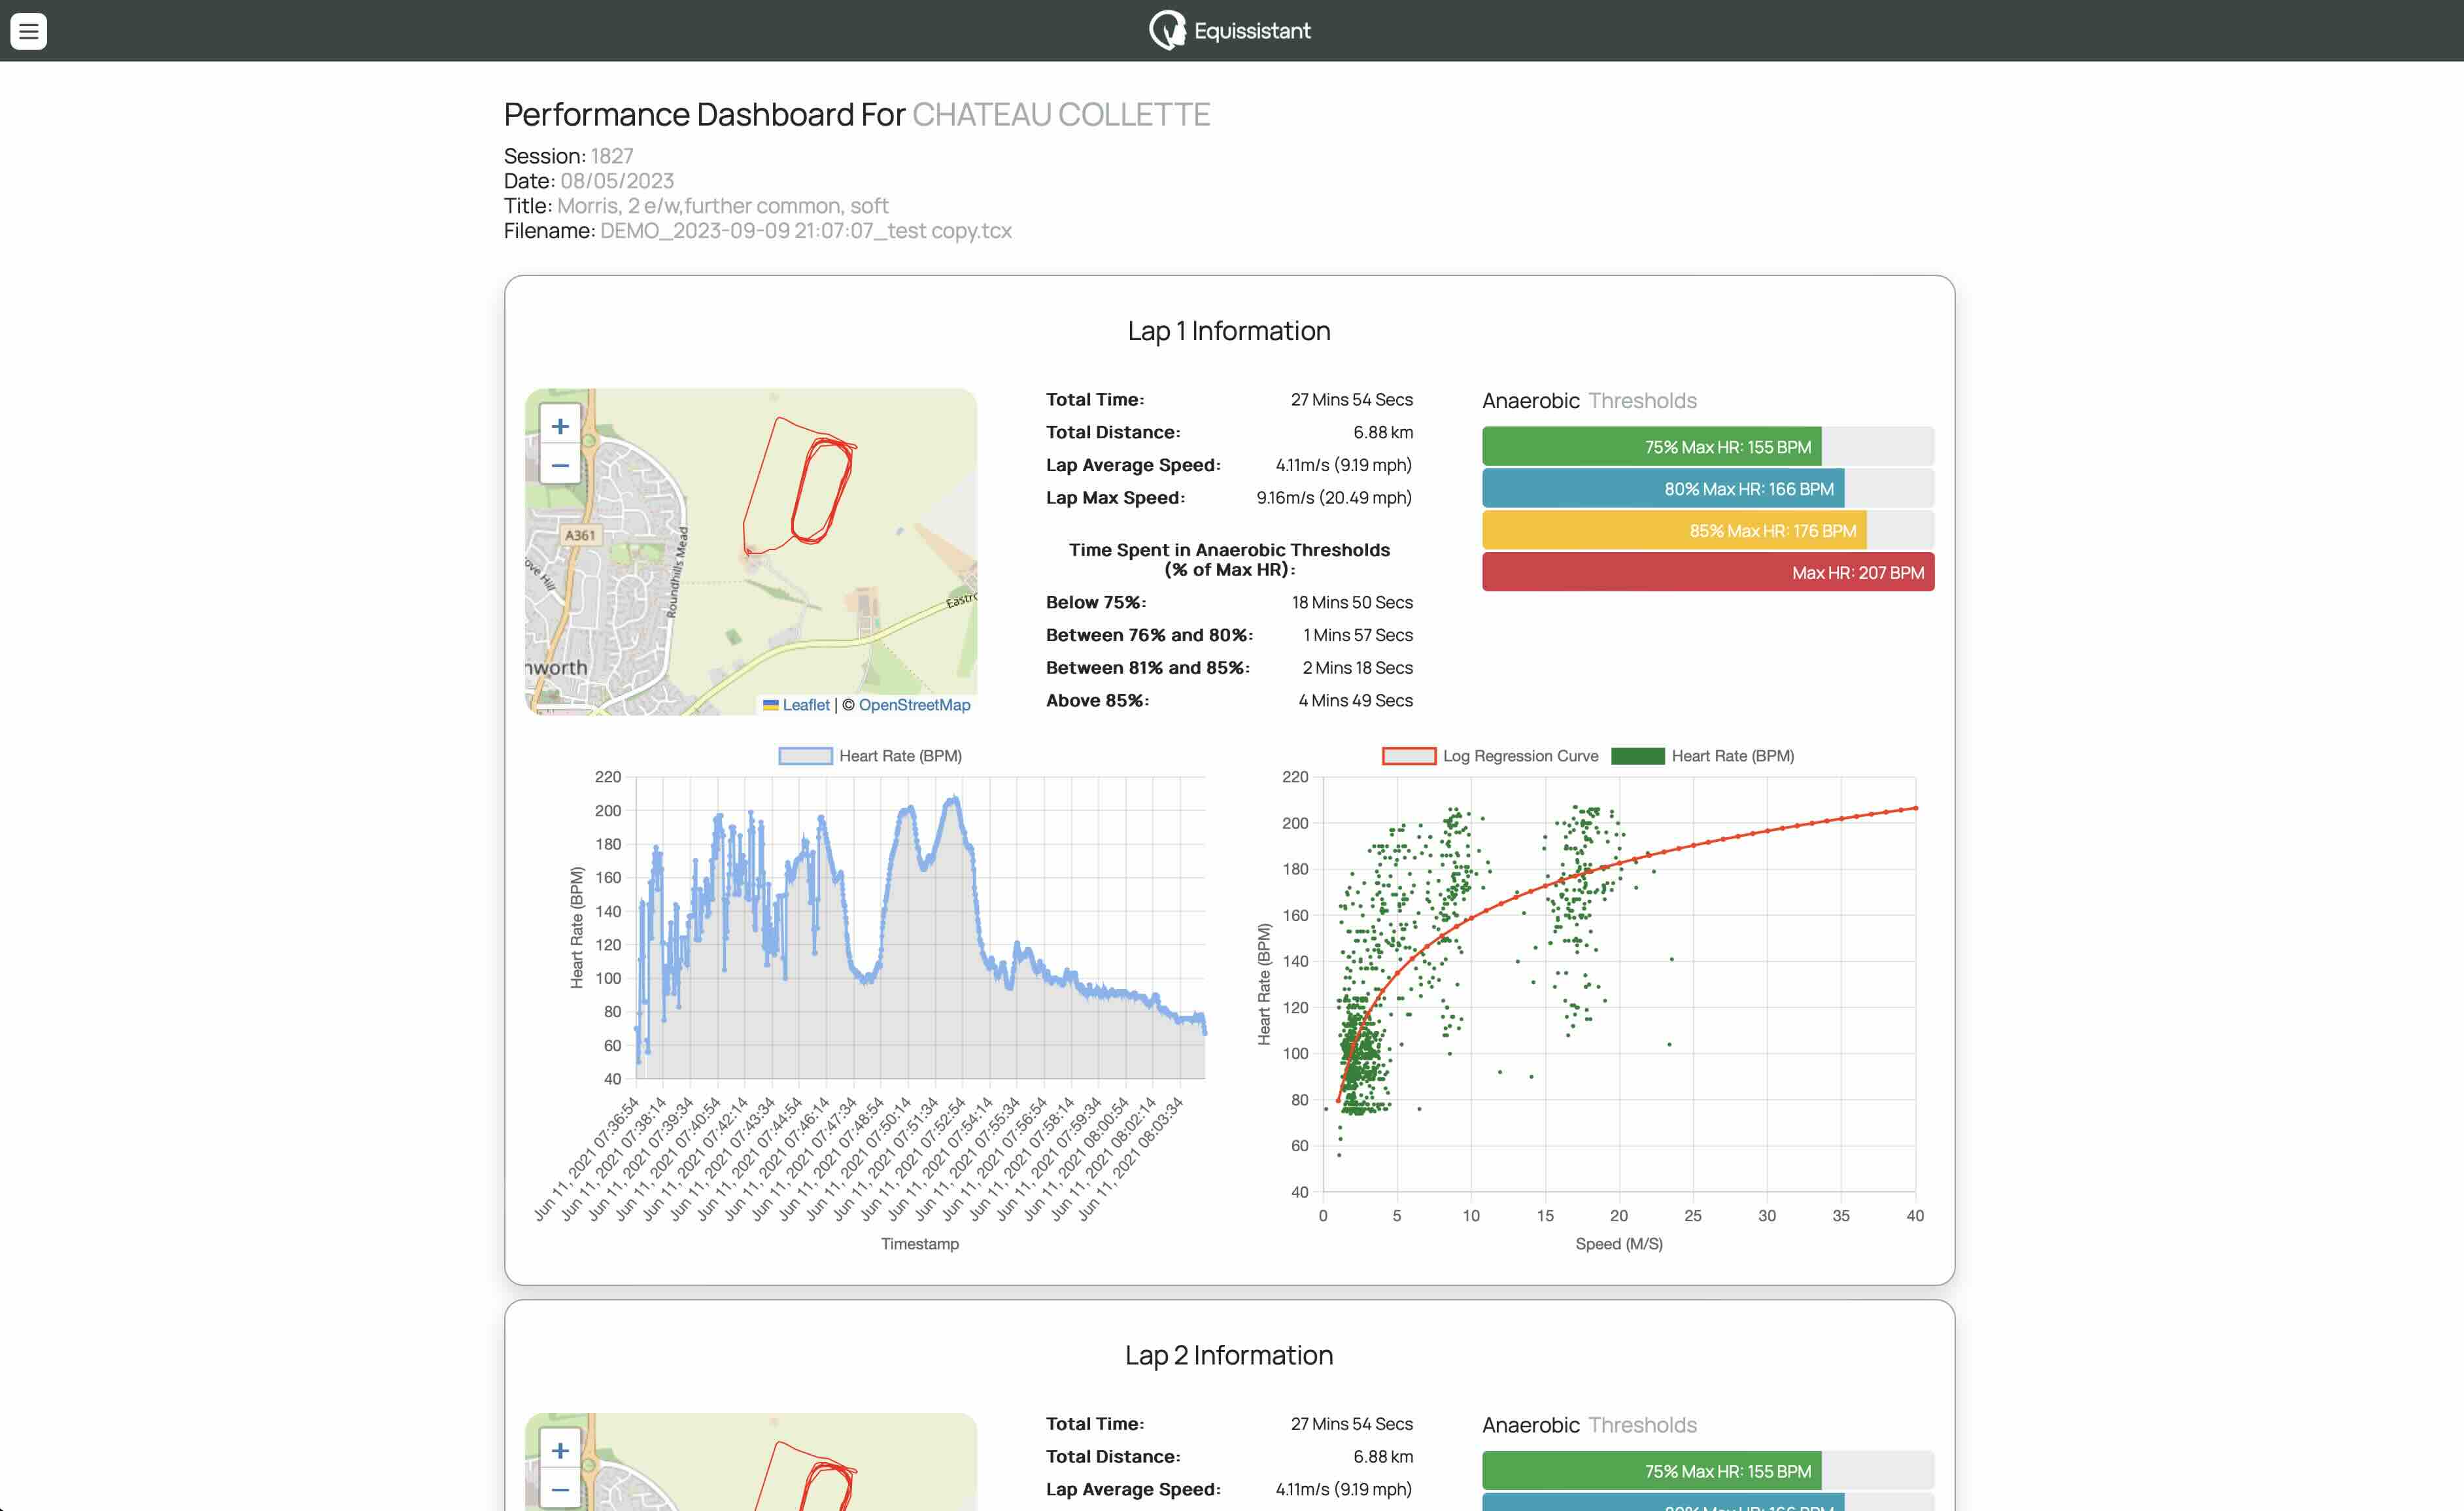The width and height of the screenshot is (2464, 1511).
Task: Click the Lap 1 Total Time value '27 Mins 54 Secs'
Action: pos(1352,400)
